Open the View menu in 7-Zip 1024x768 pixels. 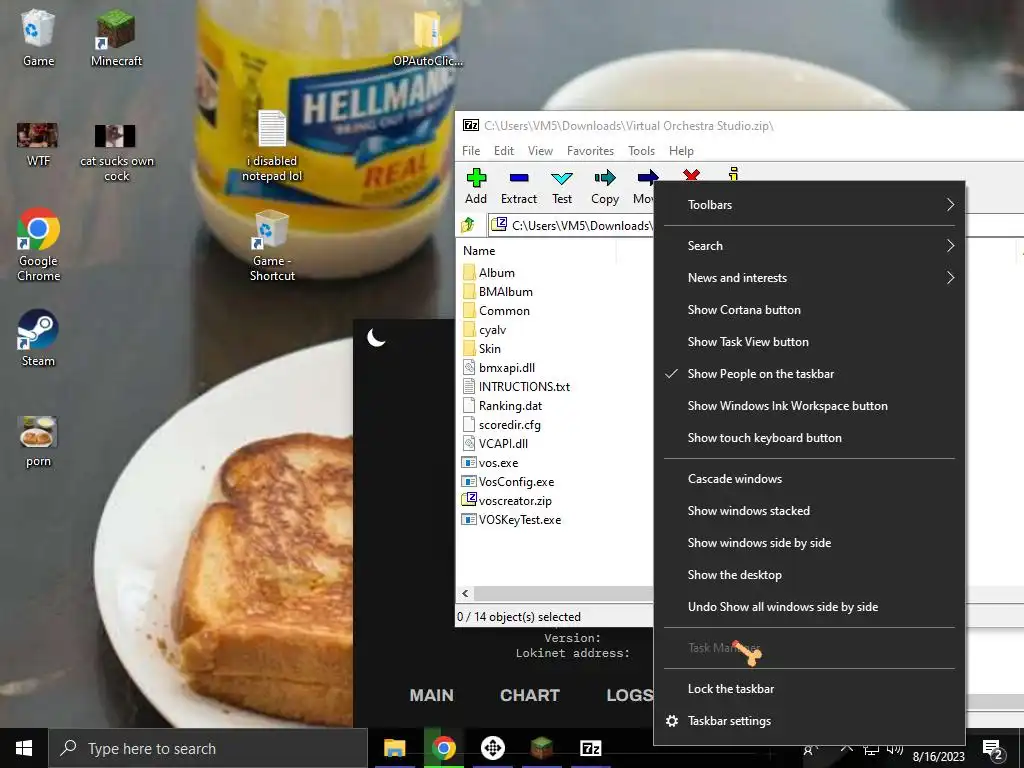click(540, 151)
